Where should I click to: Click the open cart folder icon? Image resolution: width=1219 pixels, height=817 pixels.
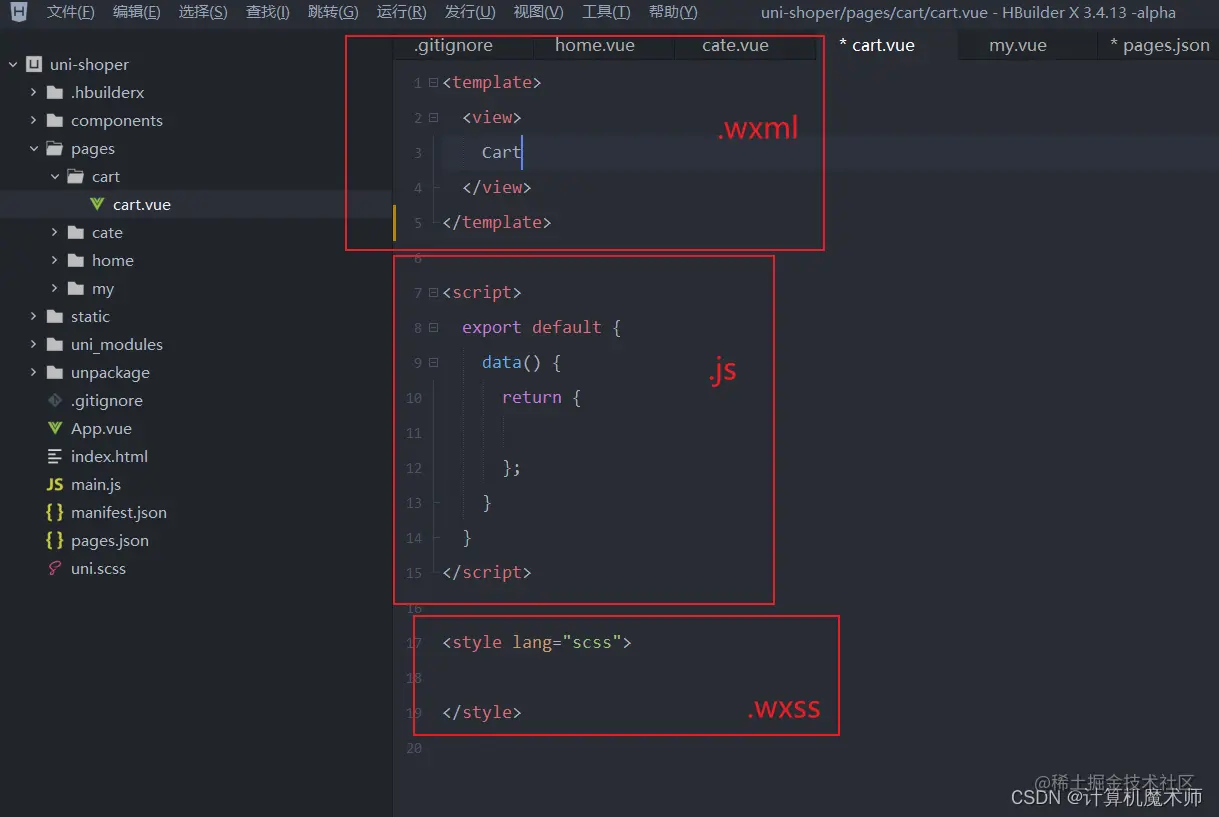tap(76, 177)
